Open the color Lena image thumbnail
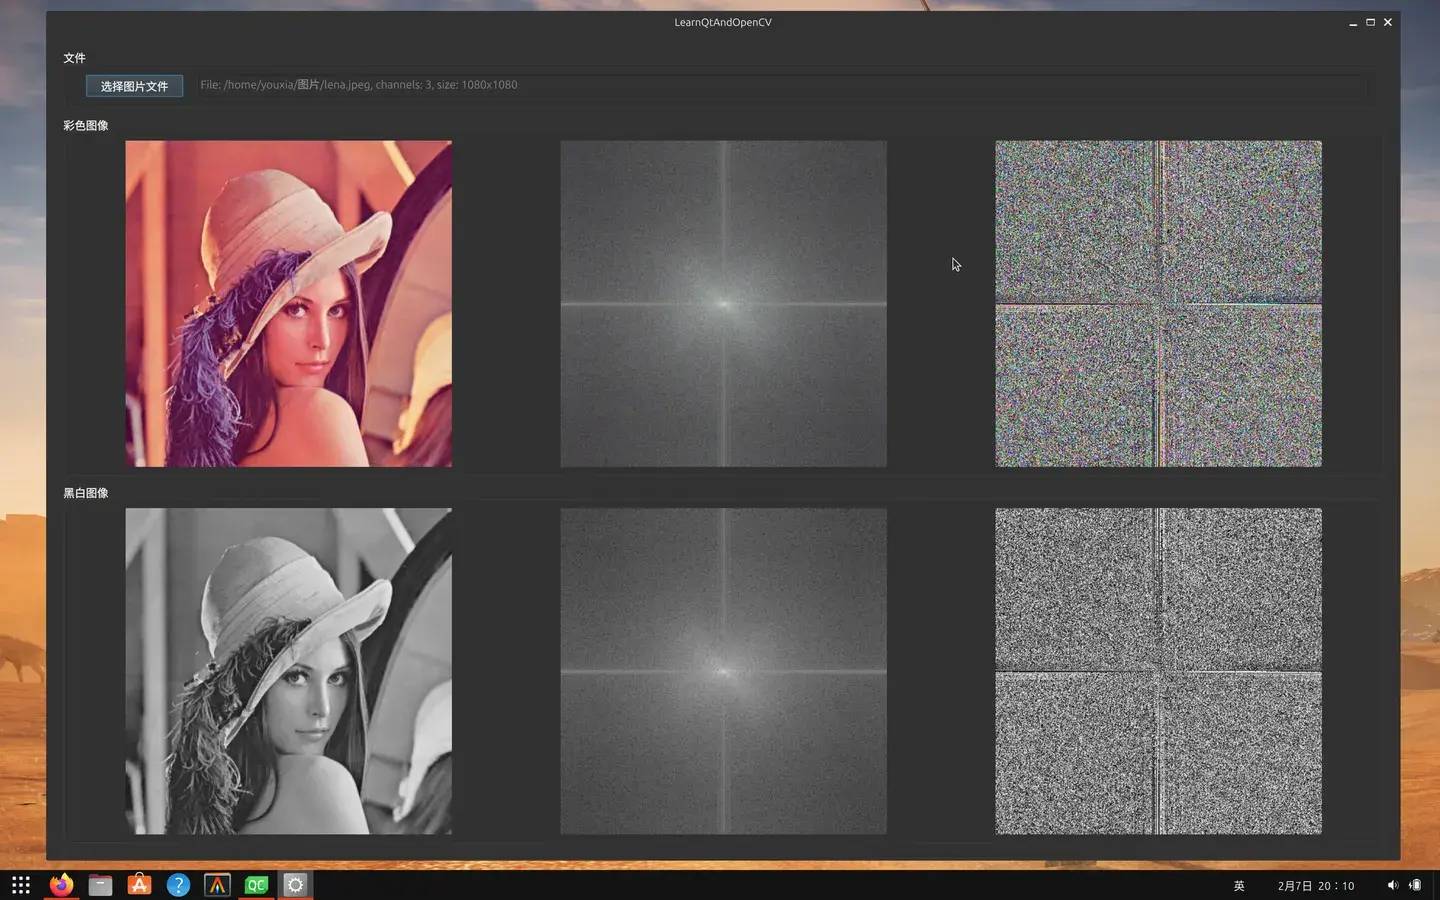1440x900 pixels. (x=288, y=303)
